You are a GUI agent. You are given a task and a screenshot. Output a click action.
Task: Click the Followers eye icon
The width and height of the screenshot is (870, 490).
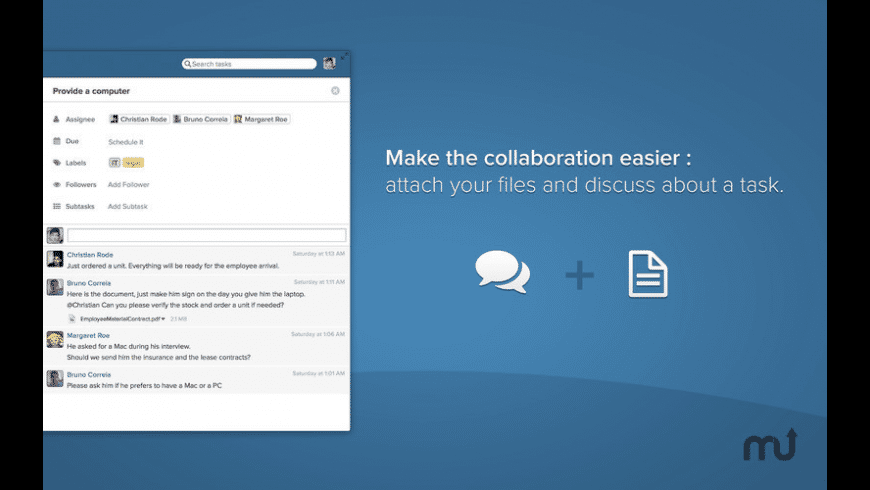56,185
